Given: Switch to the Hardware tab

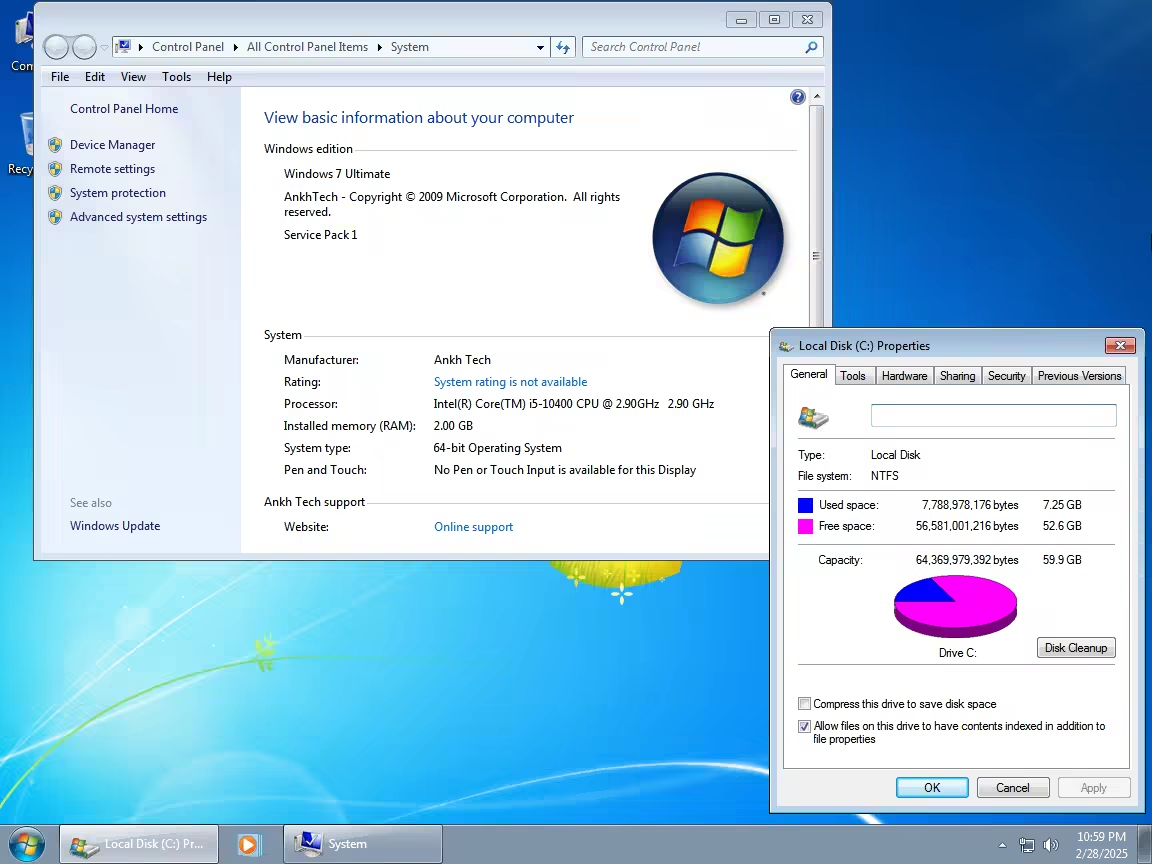Looking at the screenshot, I should (x=904, y=375).
